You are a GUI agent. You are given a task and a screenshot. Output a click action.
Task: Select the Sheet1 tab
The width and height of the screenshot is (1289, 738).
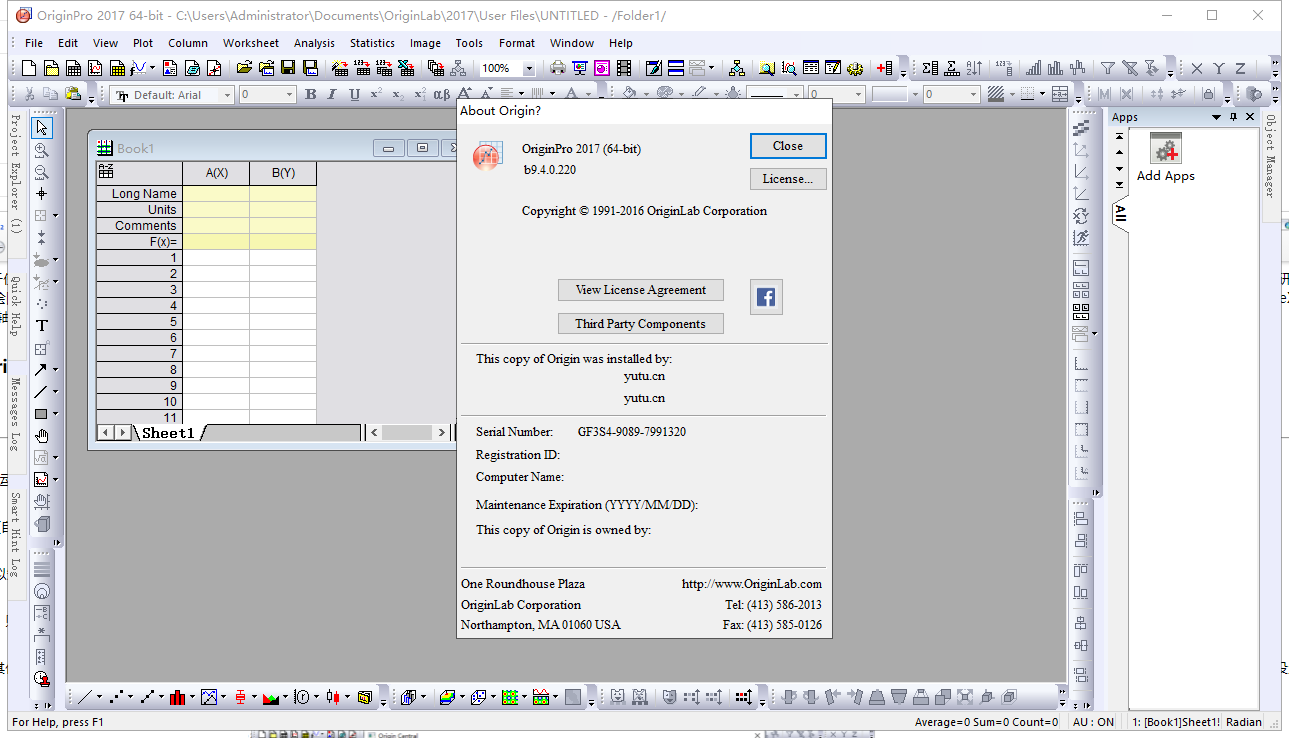(167, 433)
